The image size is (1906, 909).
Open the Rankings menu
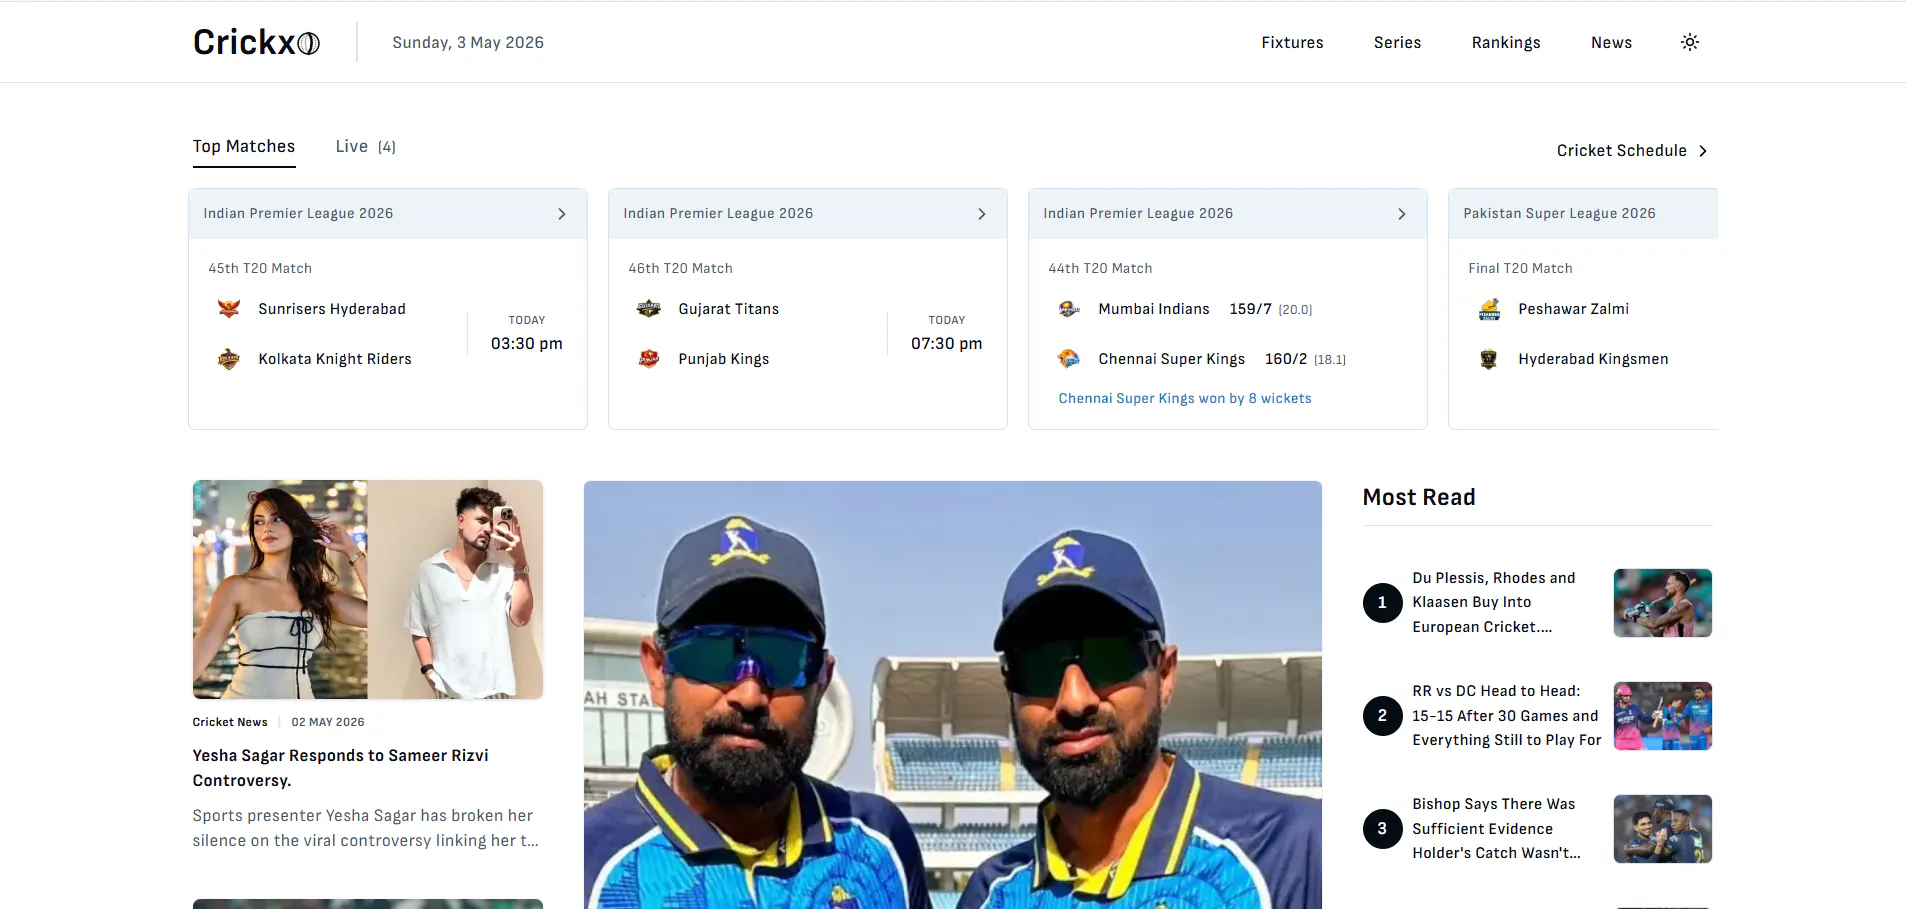point(1506,43)
